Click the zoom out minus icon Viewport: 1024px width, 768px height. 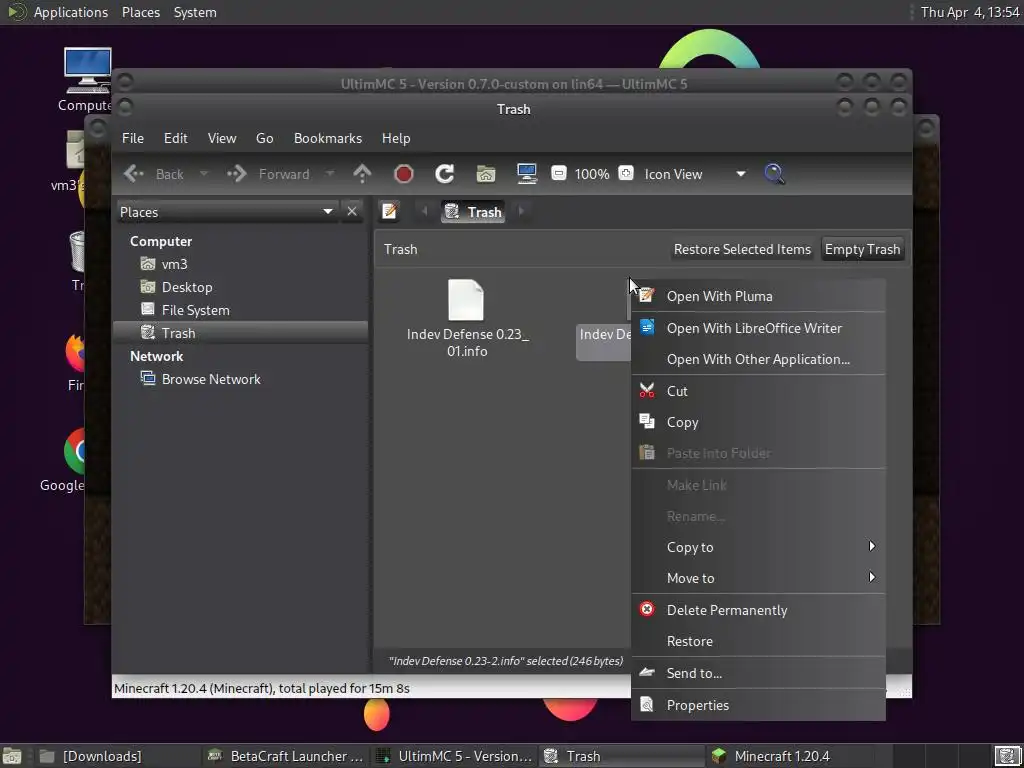click(x=558, y=173)
